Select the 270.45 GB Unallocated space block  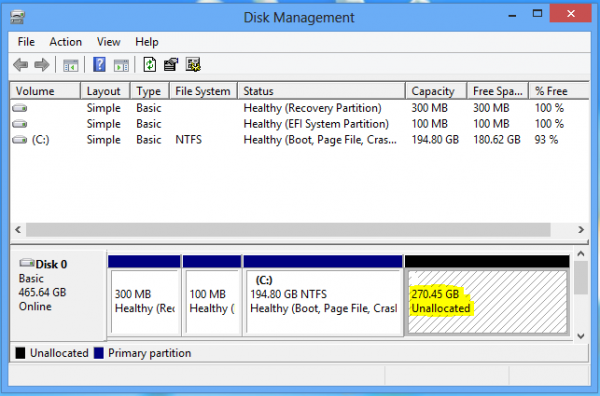[487, 295]
